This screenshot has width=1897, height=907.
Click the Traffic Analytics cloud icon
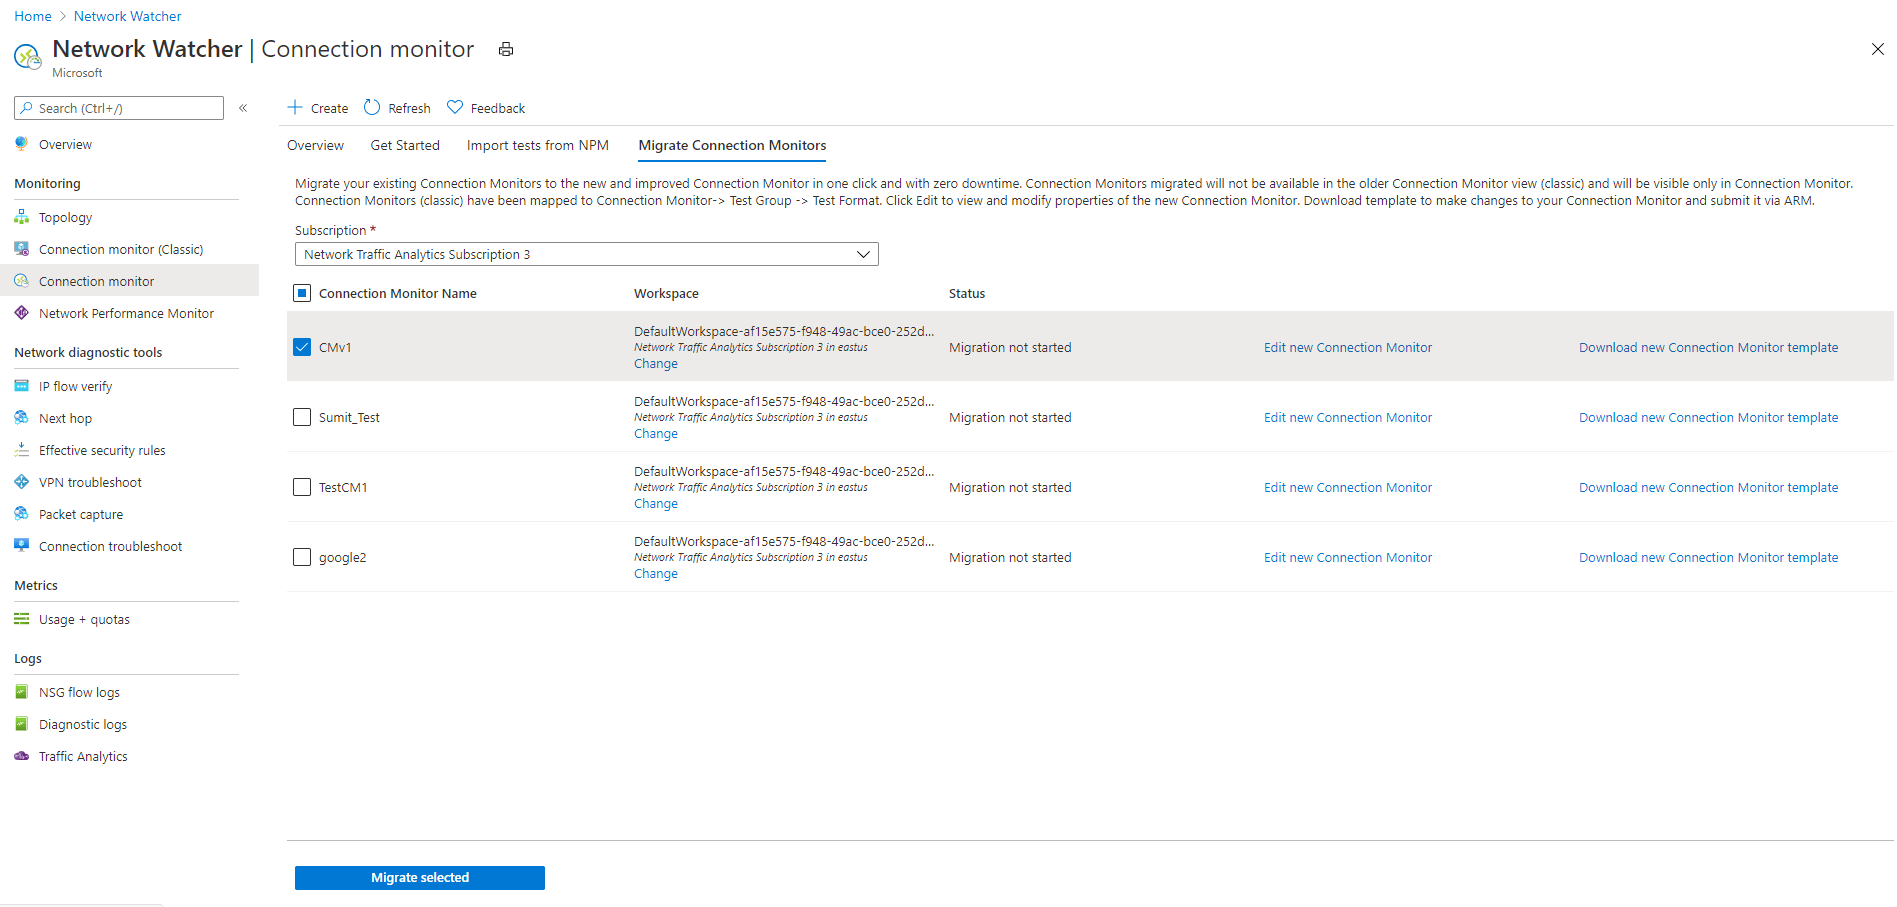22,756
